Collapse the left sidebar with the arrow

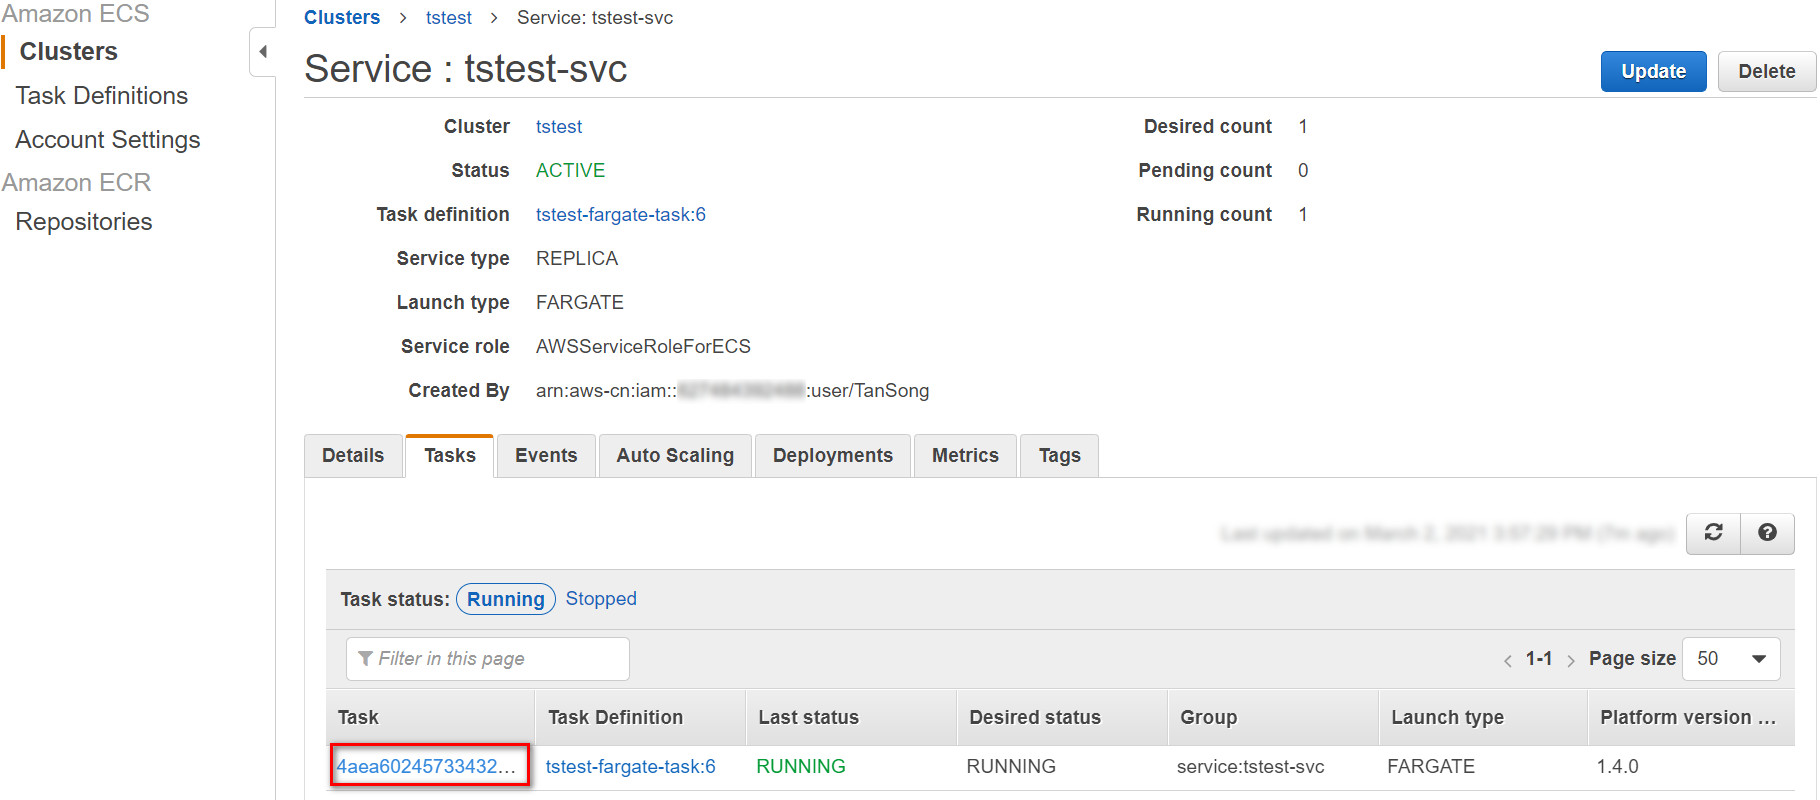pyautogui.click(x=262, y=52)
